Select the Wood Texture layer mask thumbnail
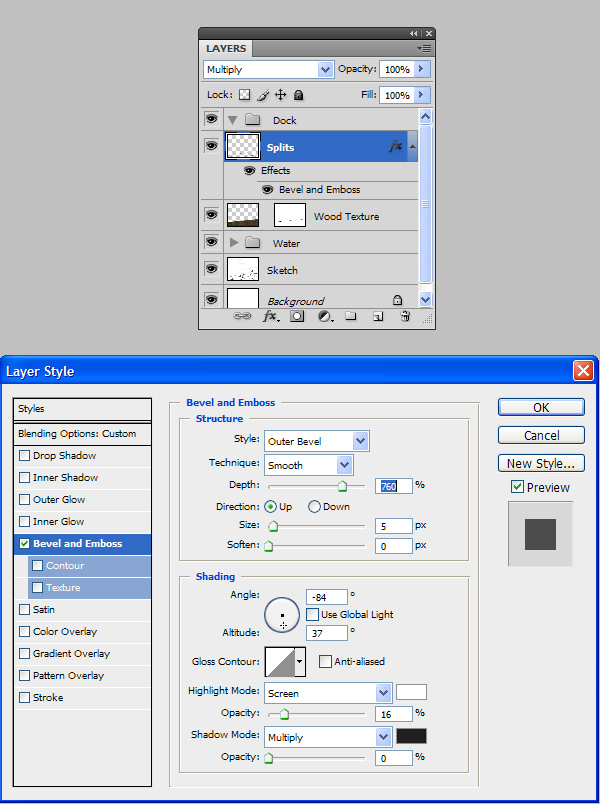The image size is (600, 804). pos(290,215)
